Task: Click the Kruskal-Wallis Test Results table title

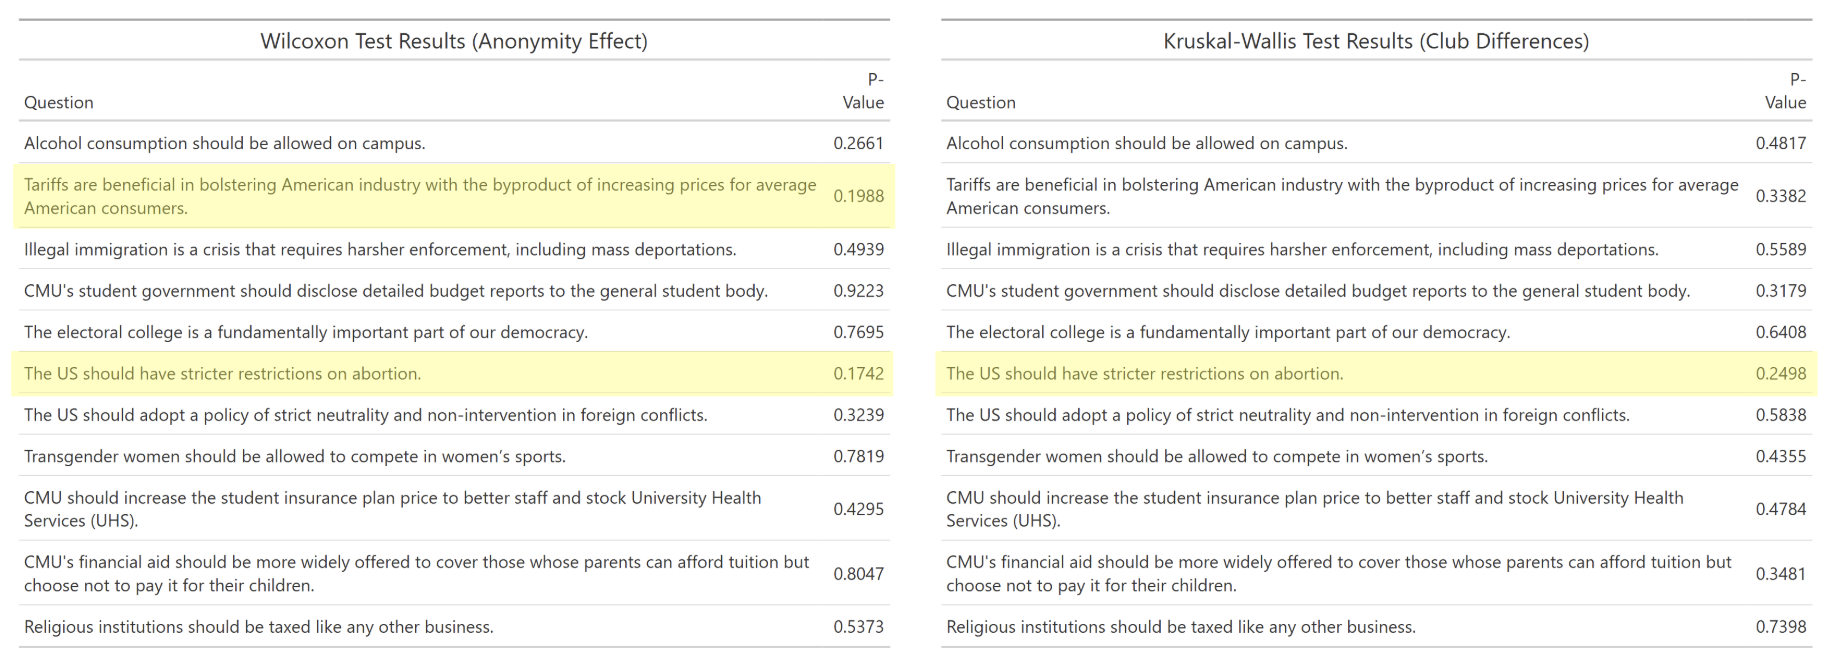Action: click(x=1376, y=41)
